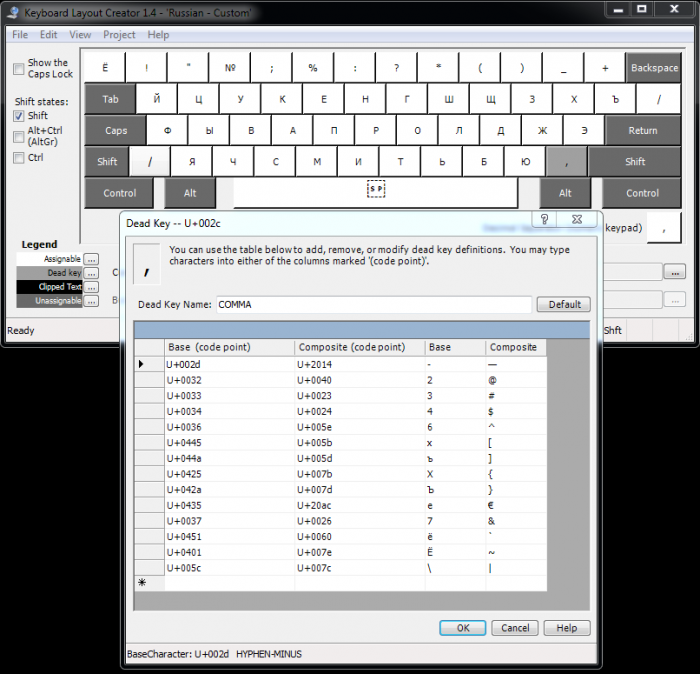Click the Composite cell U+007e

tap(360, 552)
